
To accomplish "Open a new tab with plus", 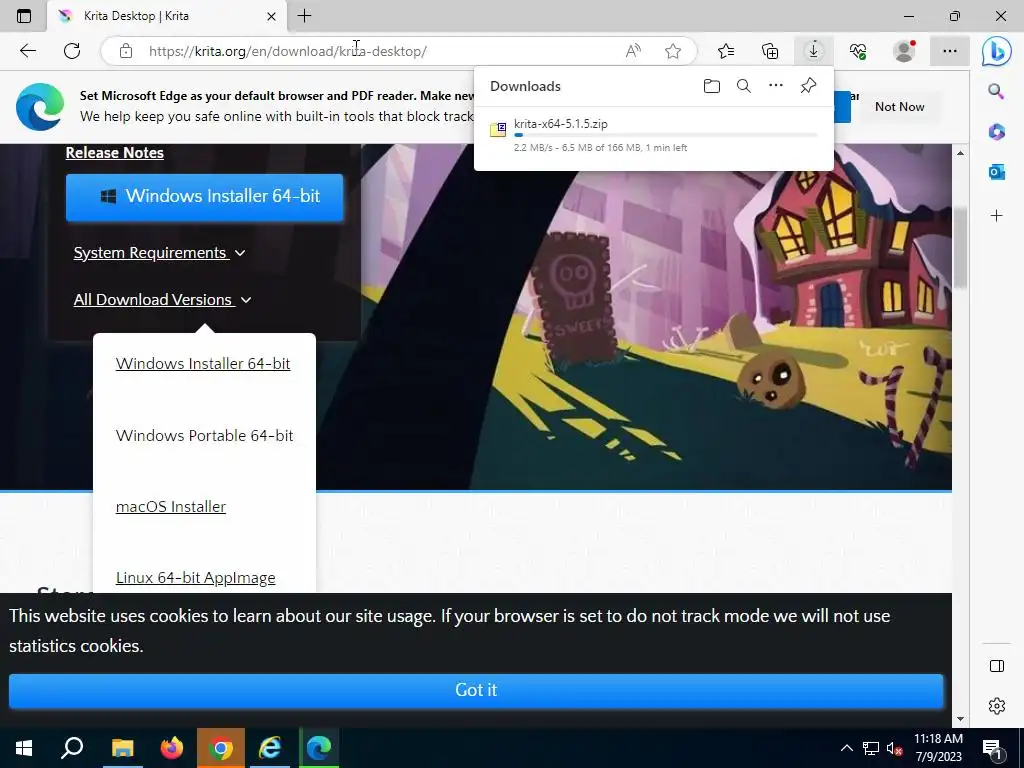I will tap(304, 16).
